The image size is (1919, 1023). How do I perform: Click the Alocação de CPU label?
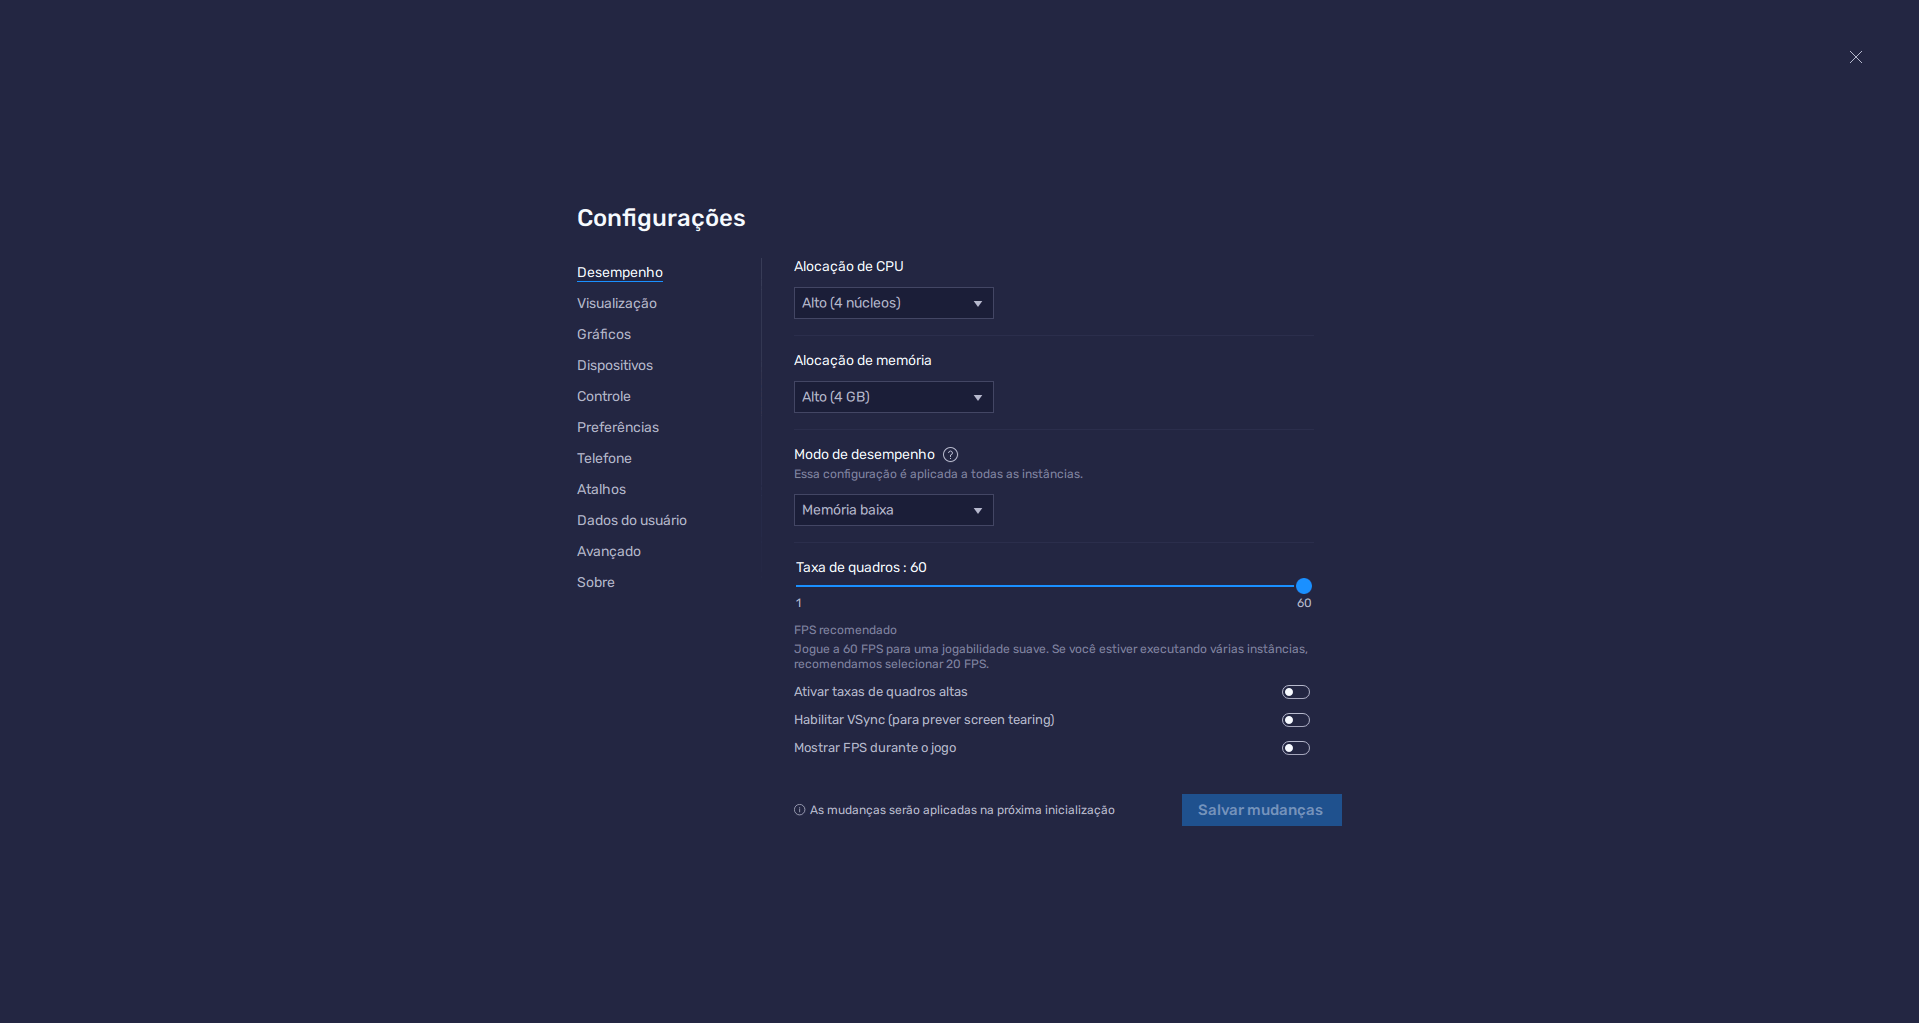click(848, 266)
